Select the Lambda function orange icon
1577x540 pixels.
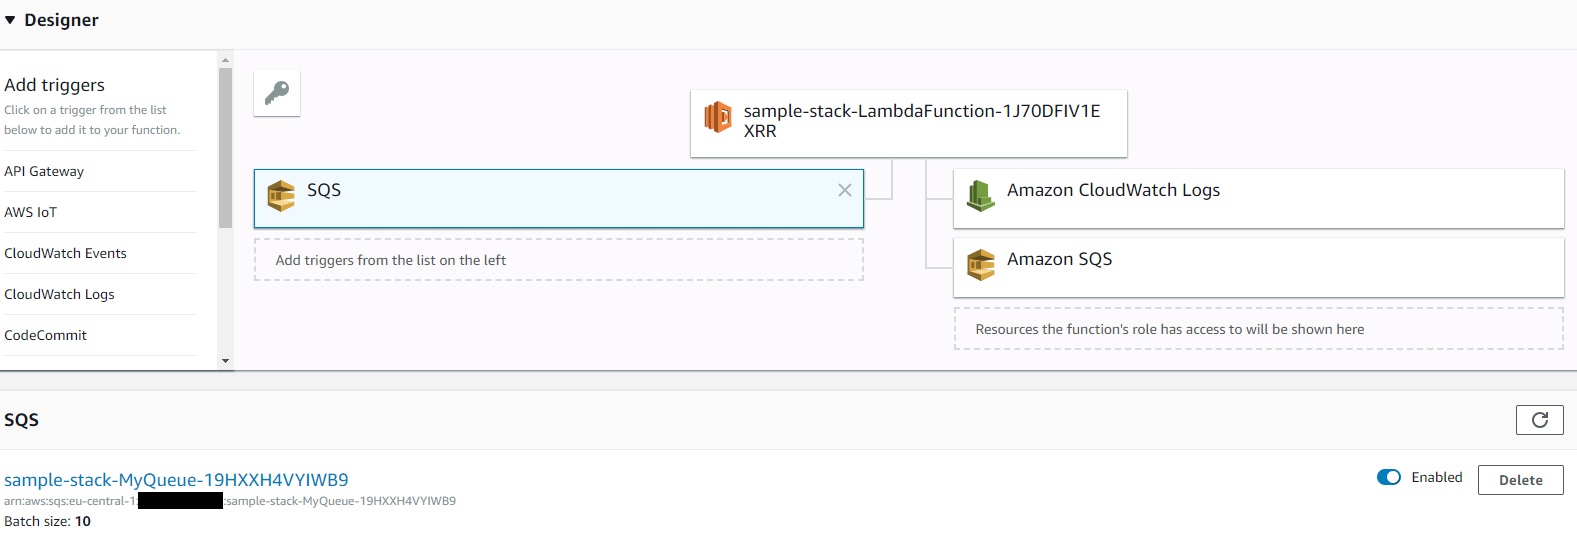point(718,118)
